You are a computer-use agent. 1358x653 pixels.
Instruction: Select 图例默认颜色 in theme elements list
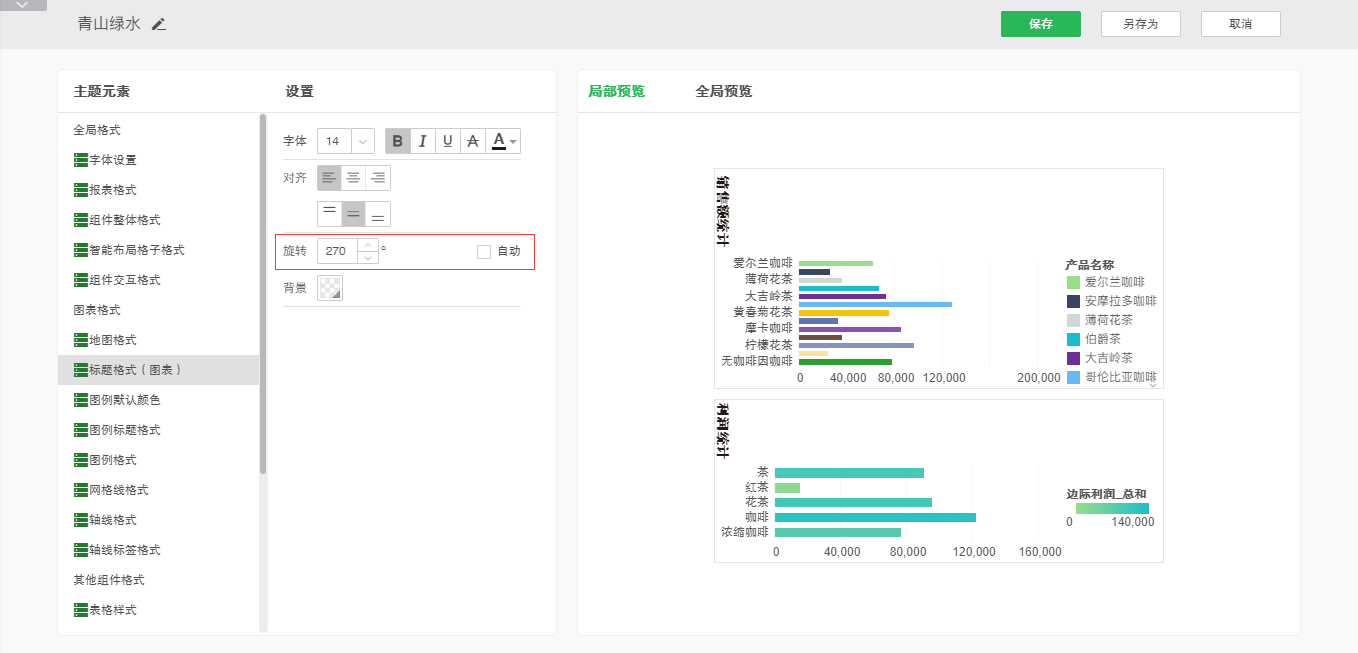pos(124,400)
